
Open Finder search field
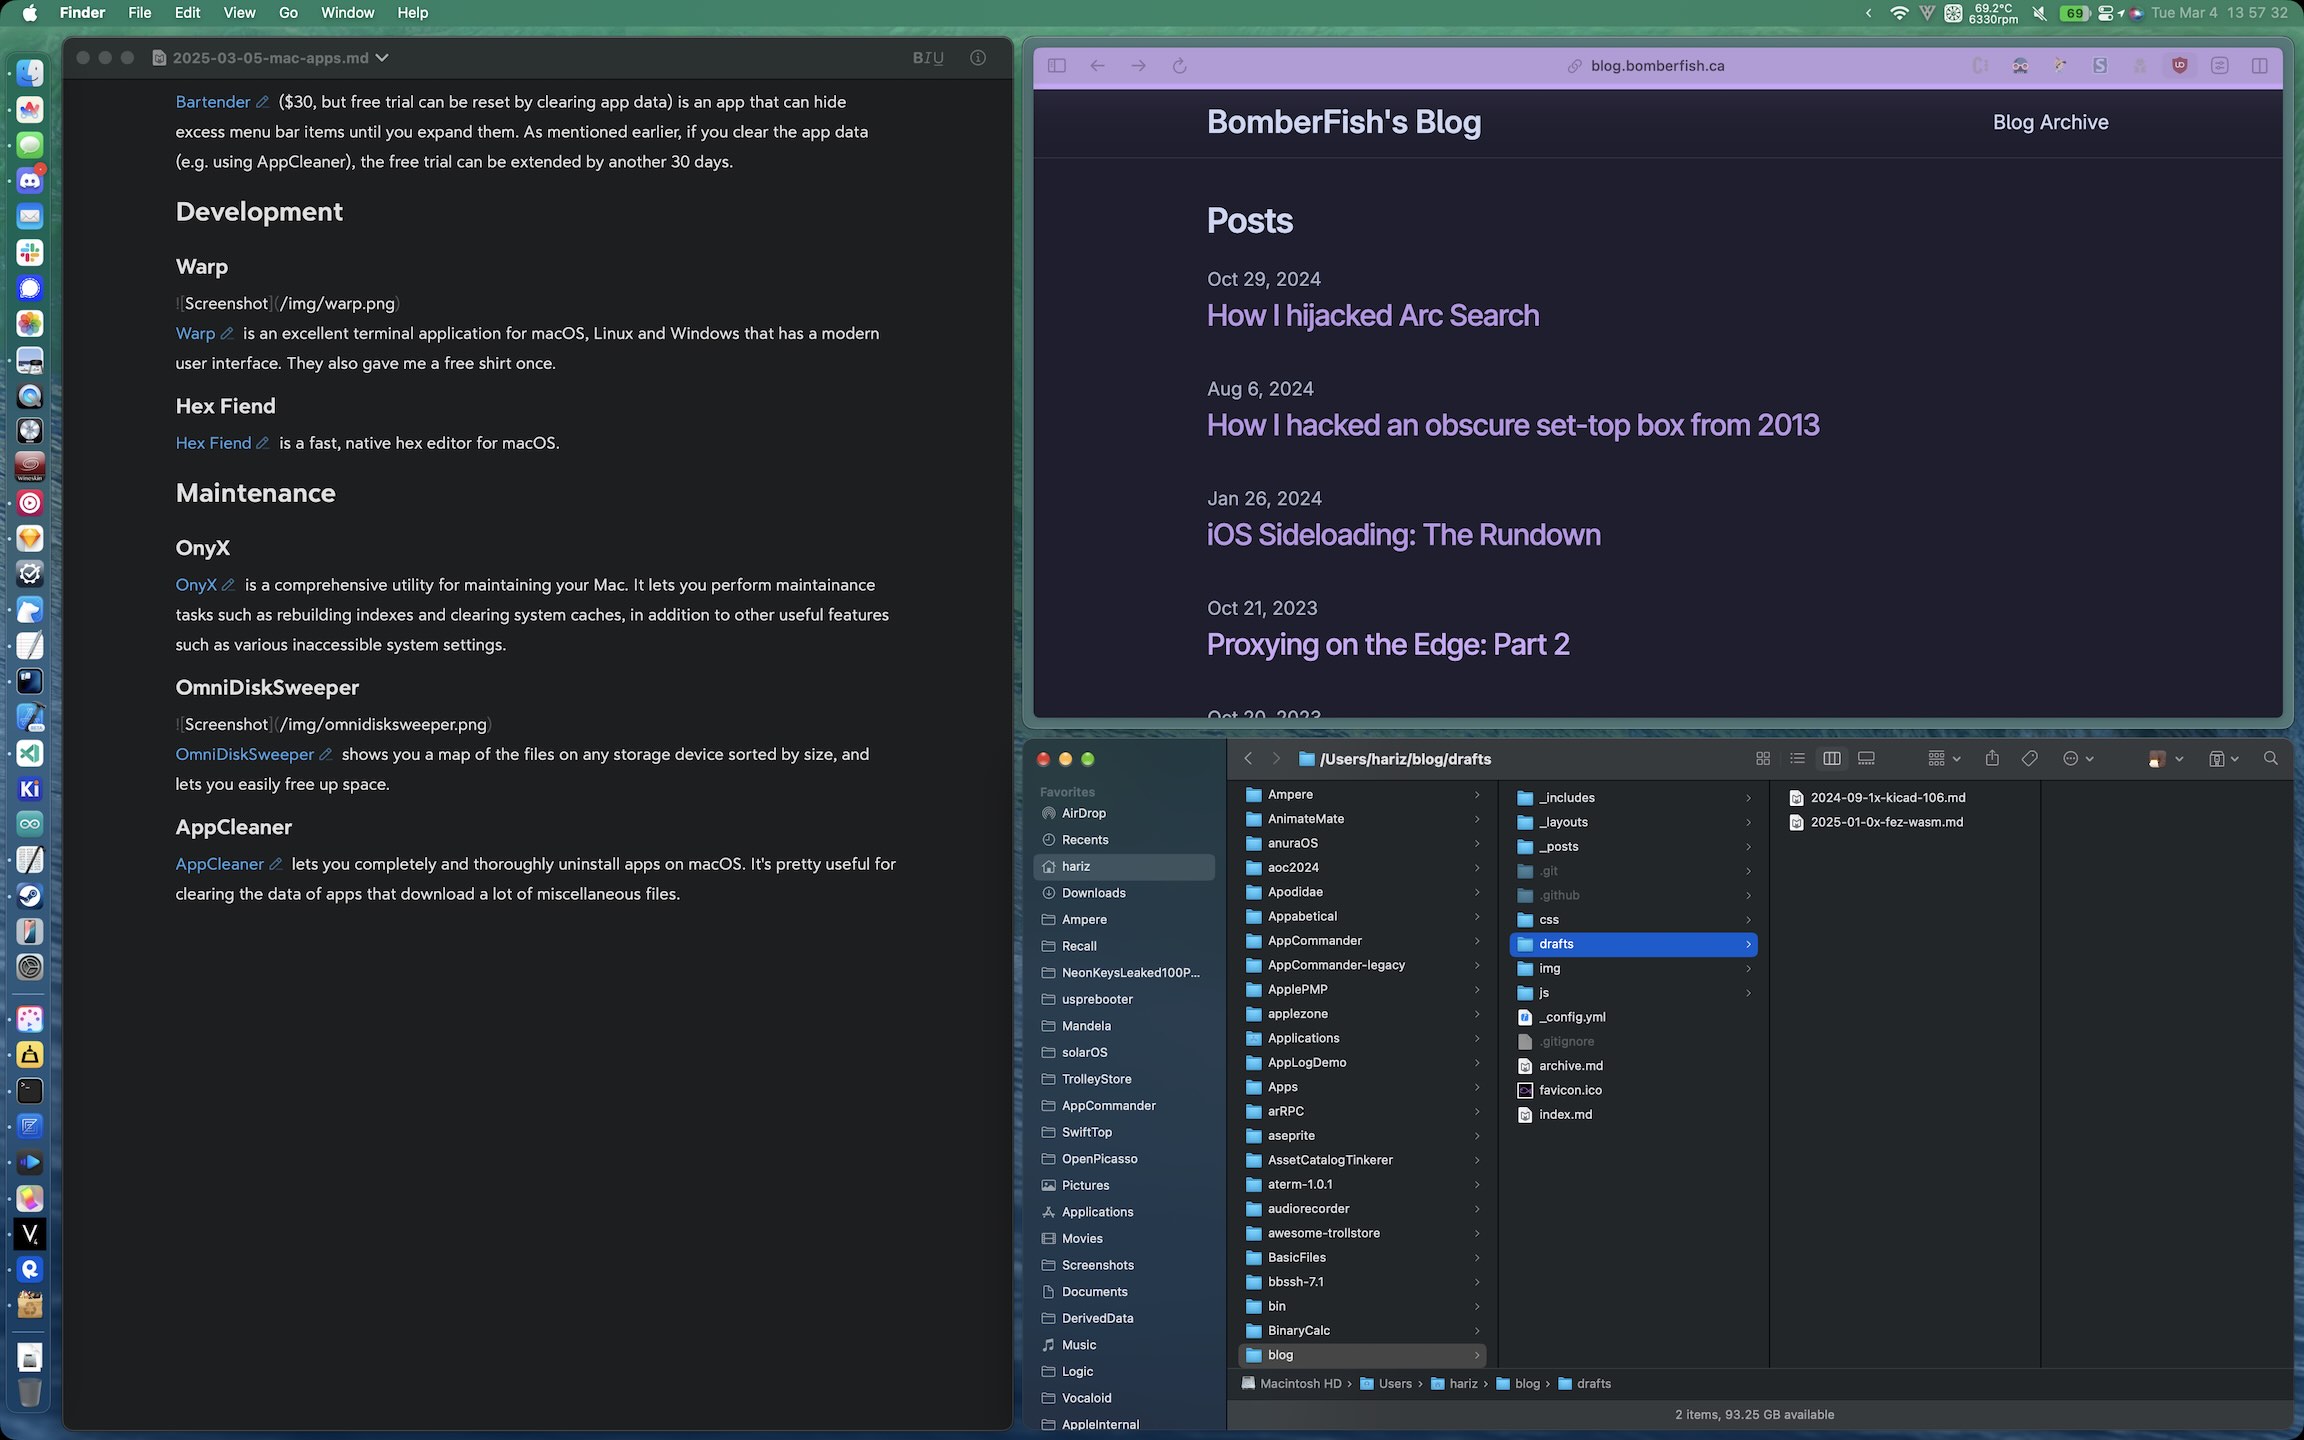(x=2271, y=760)
